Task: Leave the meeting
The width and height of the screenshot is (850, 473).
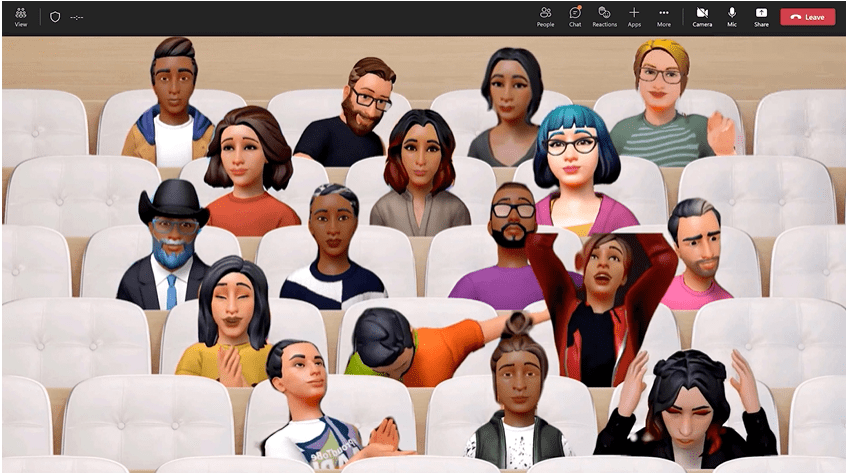Action: tap(808, 16)
